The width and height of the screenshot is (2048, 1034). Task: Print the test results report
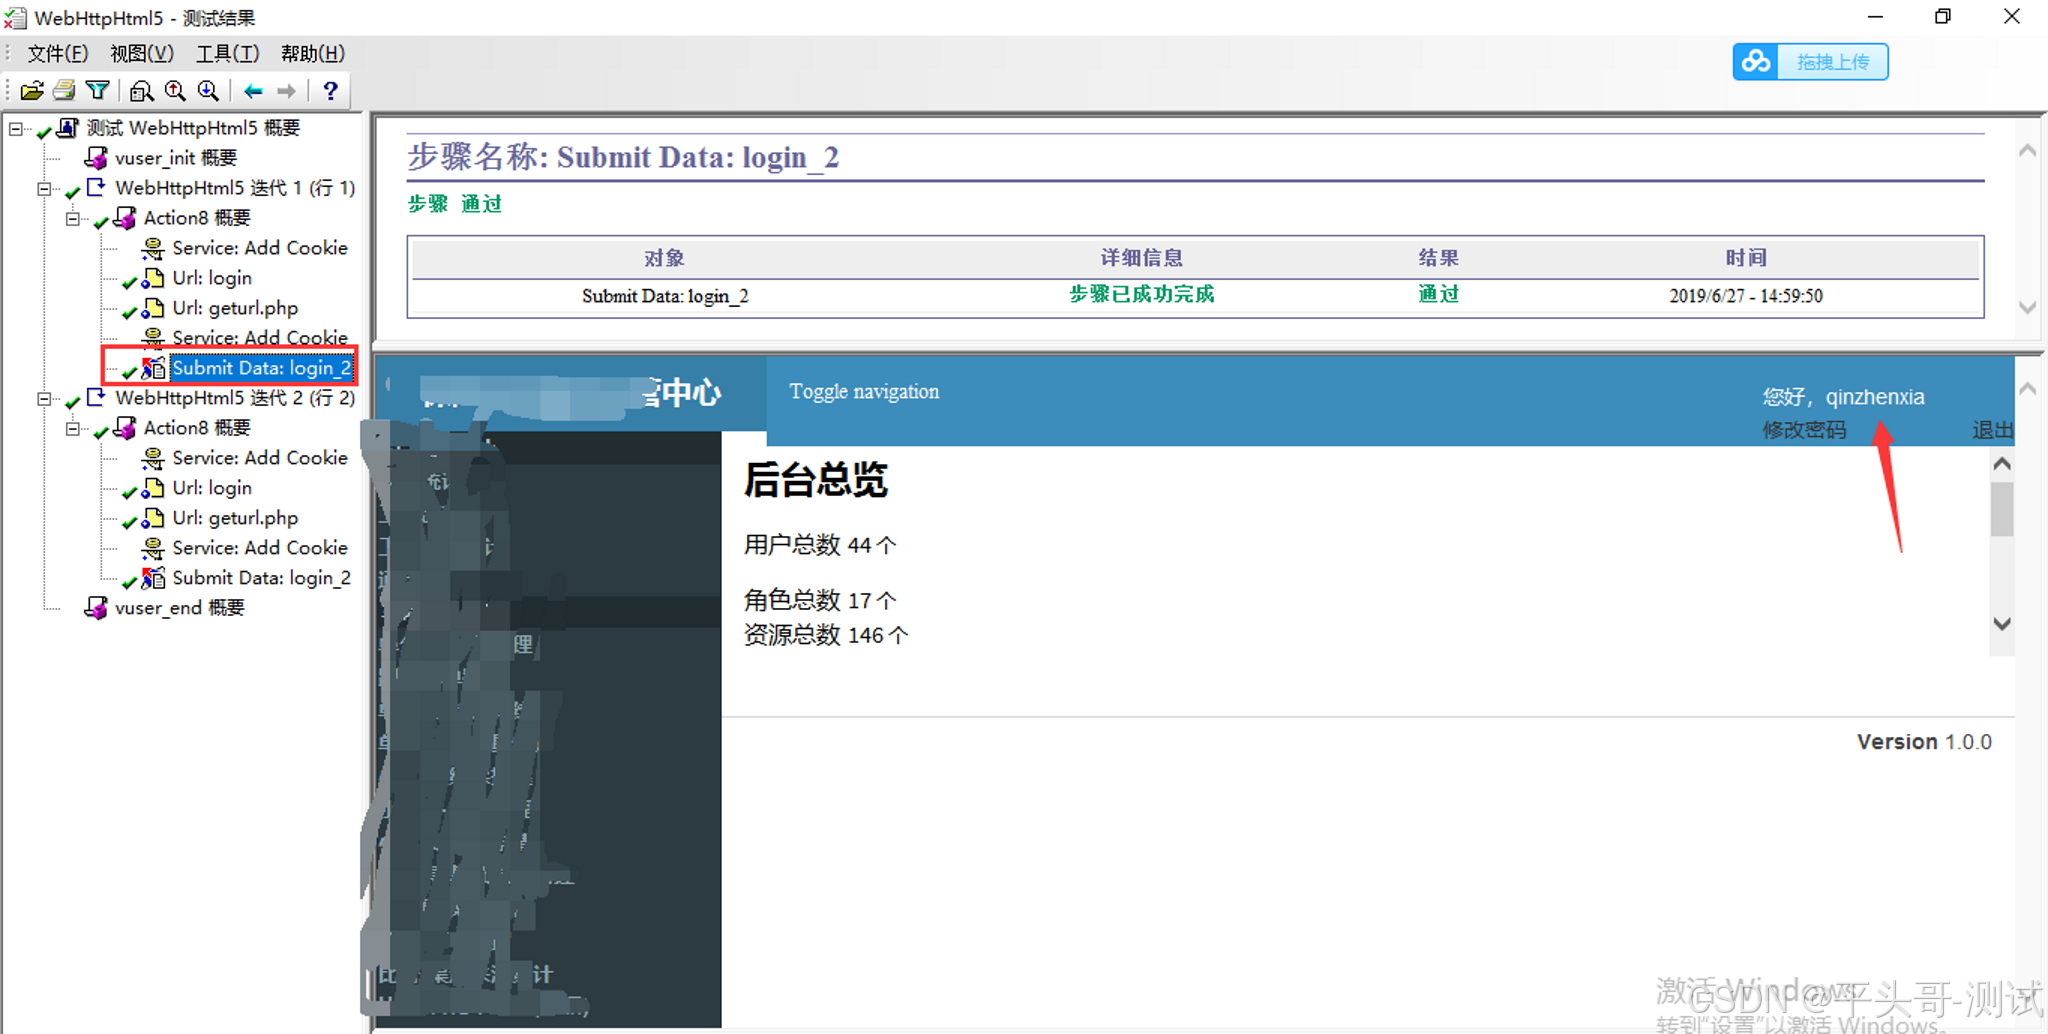(x=64, y=91)
